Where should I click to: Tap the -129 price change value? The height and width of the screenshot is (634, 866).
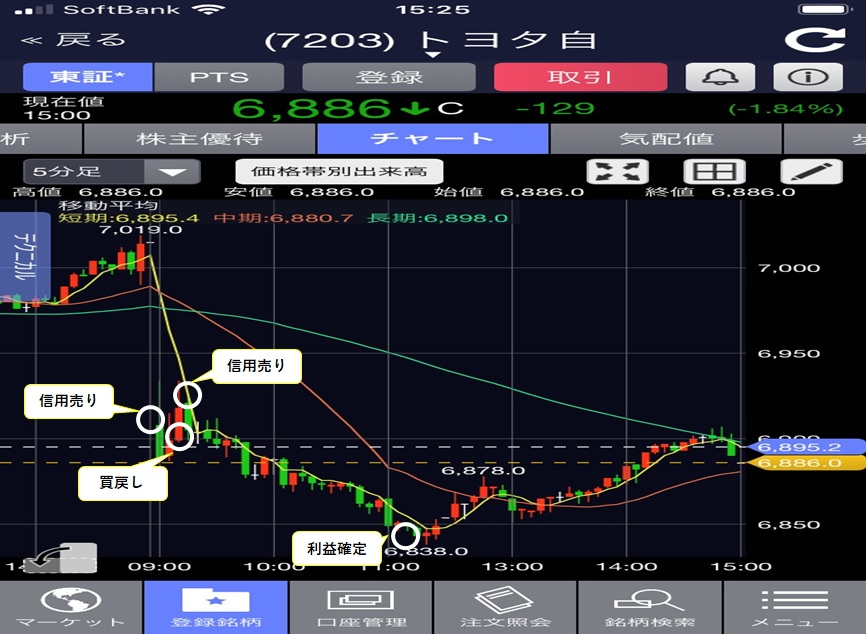coord(555,108)
